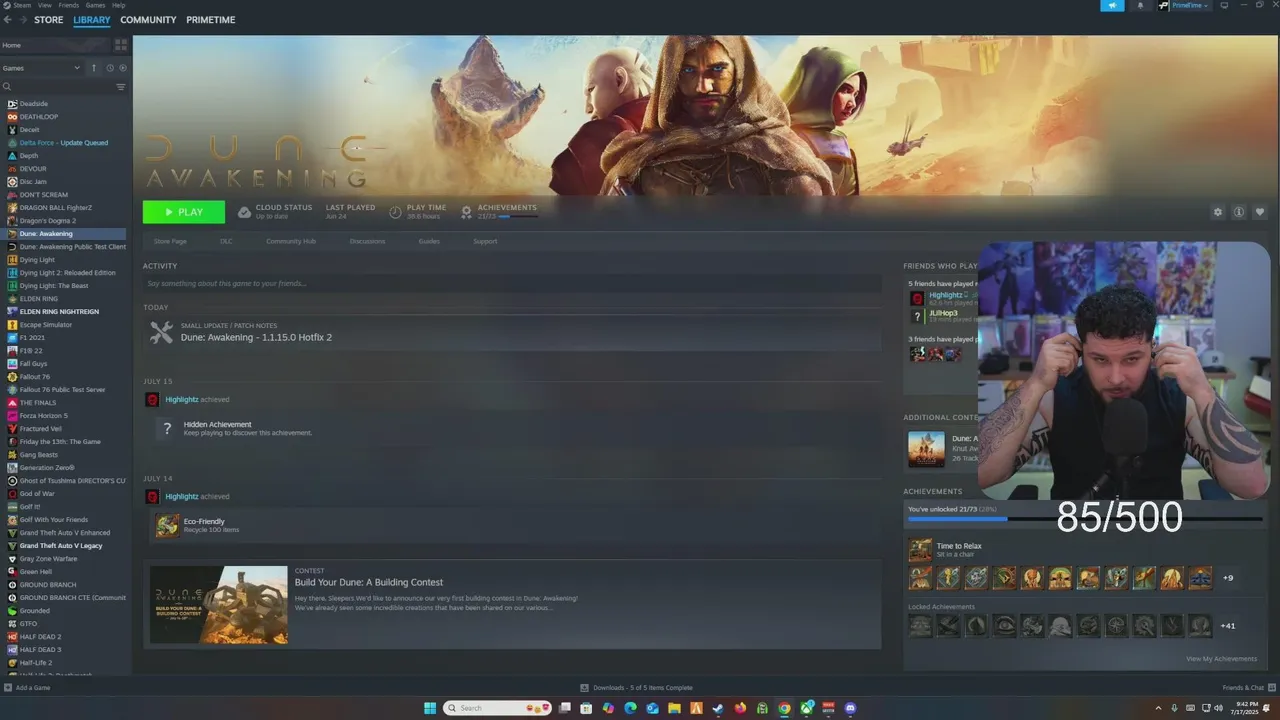Click the locked compass achievement icon
This screenshot has width=1280, height=720.
pos(1116,626)
